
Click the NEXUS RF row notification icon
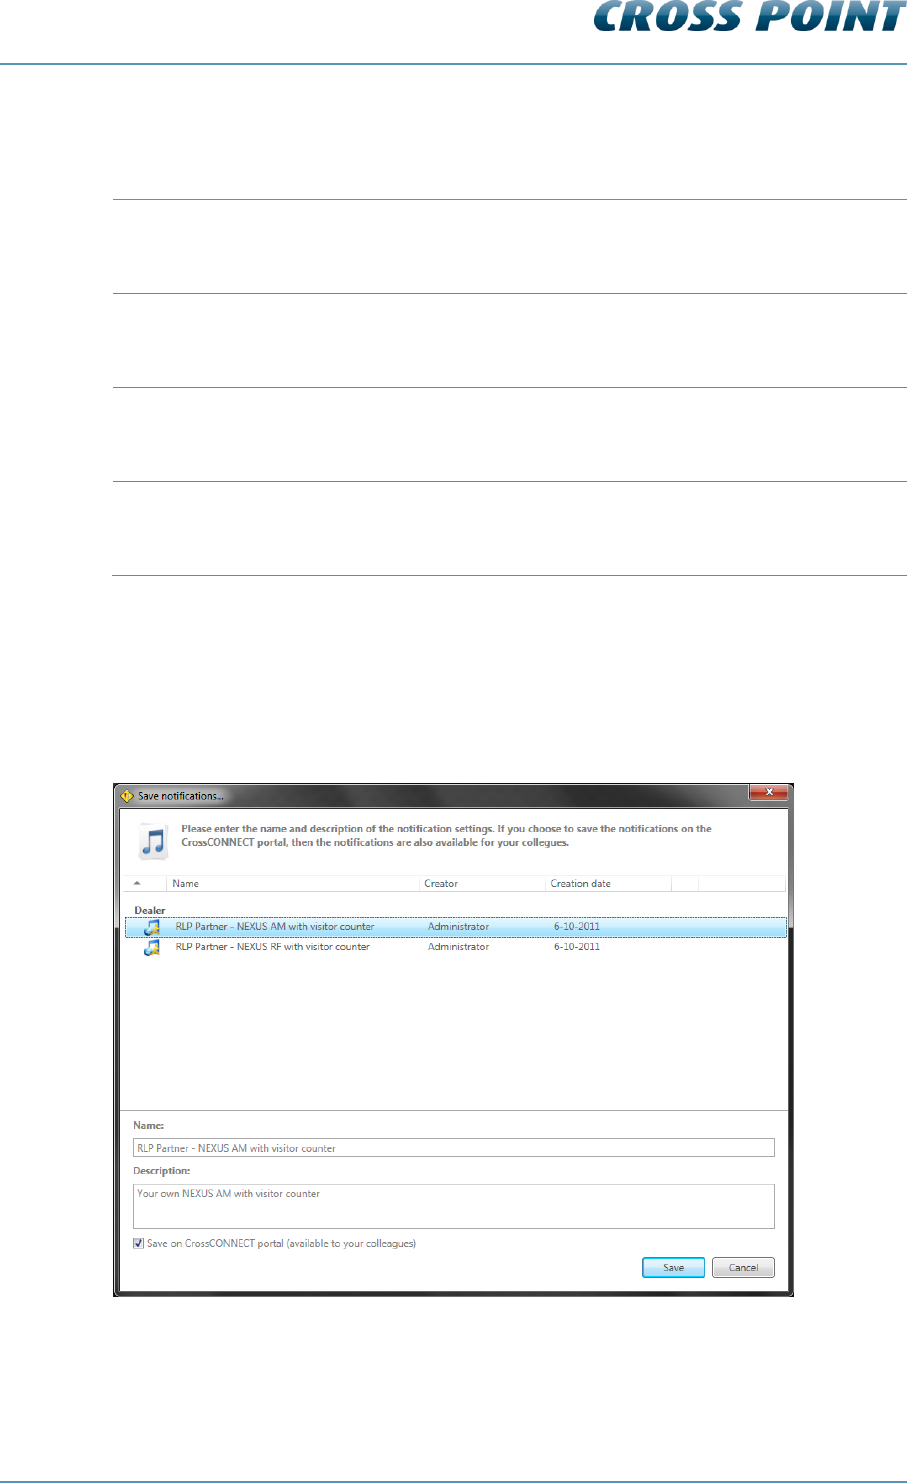pyautogui.click(x=151, y=948)
